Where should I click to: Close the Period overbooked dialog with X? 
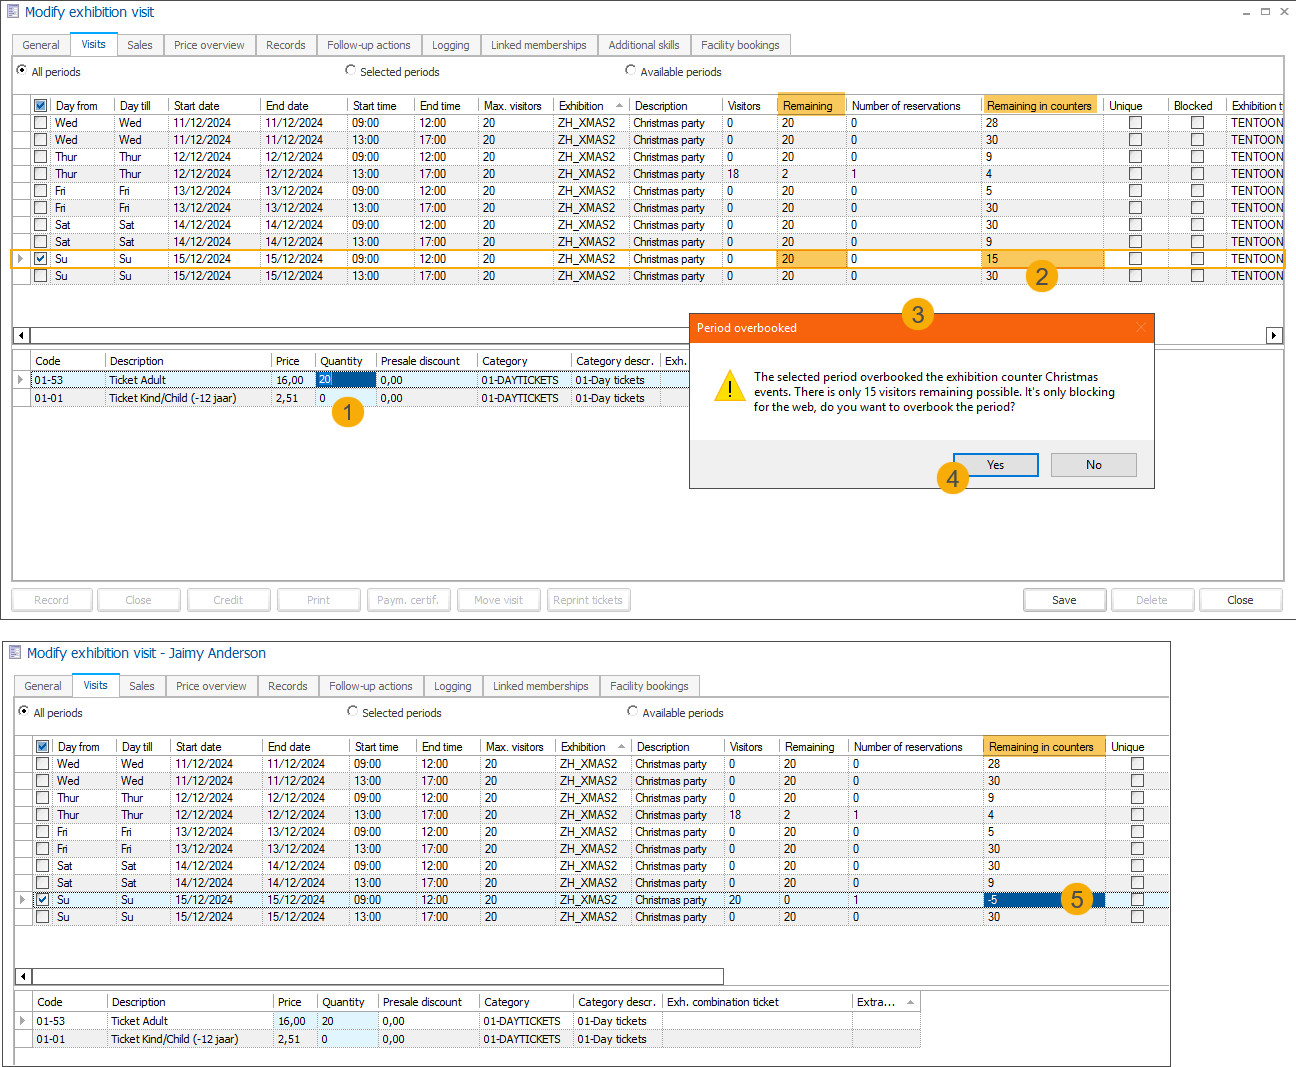tap(1141, 327)
